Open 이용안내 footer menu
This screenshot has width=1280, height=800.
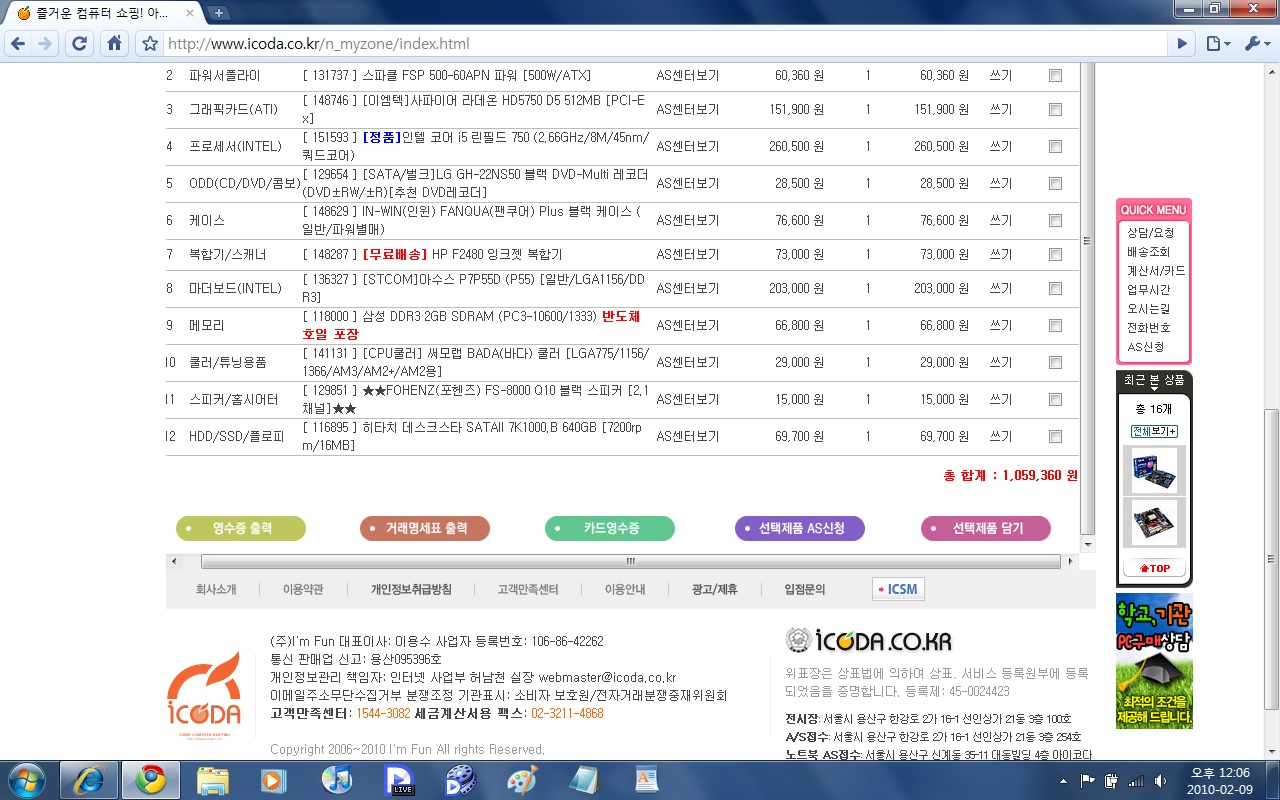625,590
